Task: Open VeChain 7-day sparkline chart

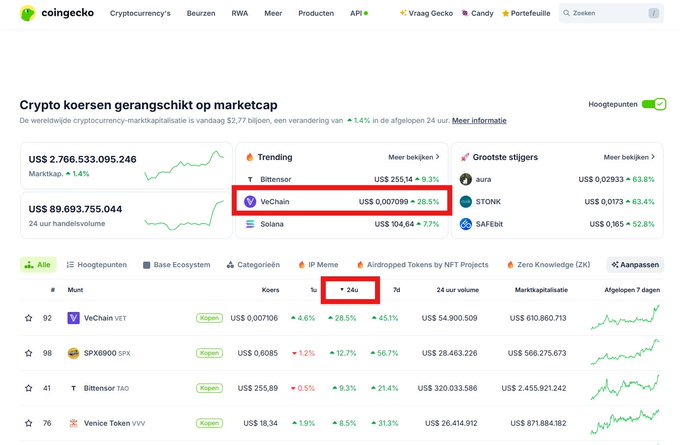Action: point(625,317)
